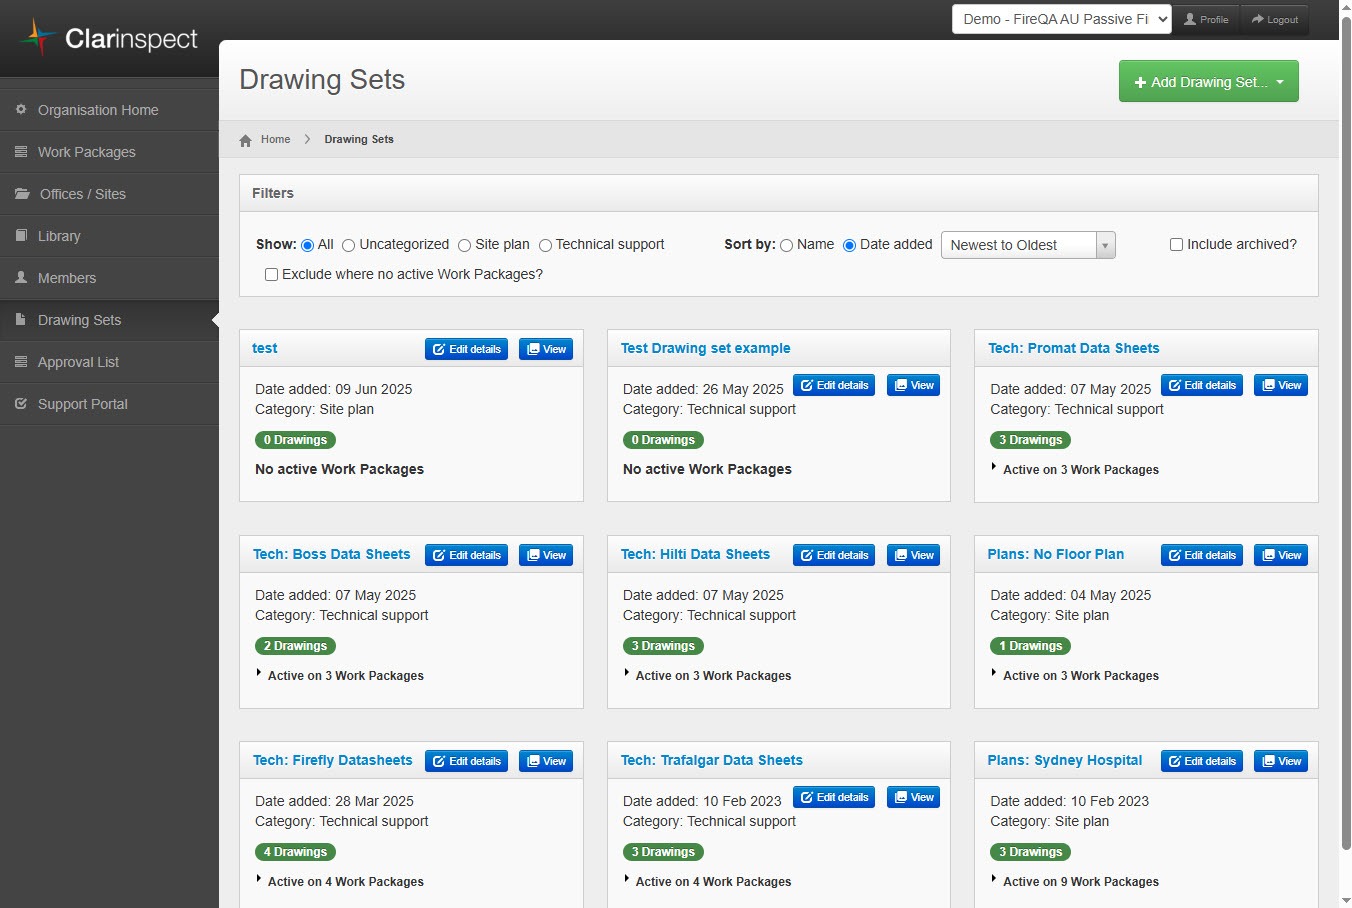Click the Approval List sidebar icon
Screen dimensions: 1352x908
21,362
